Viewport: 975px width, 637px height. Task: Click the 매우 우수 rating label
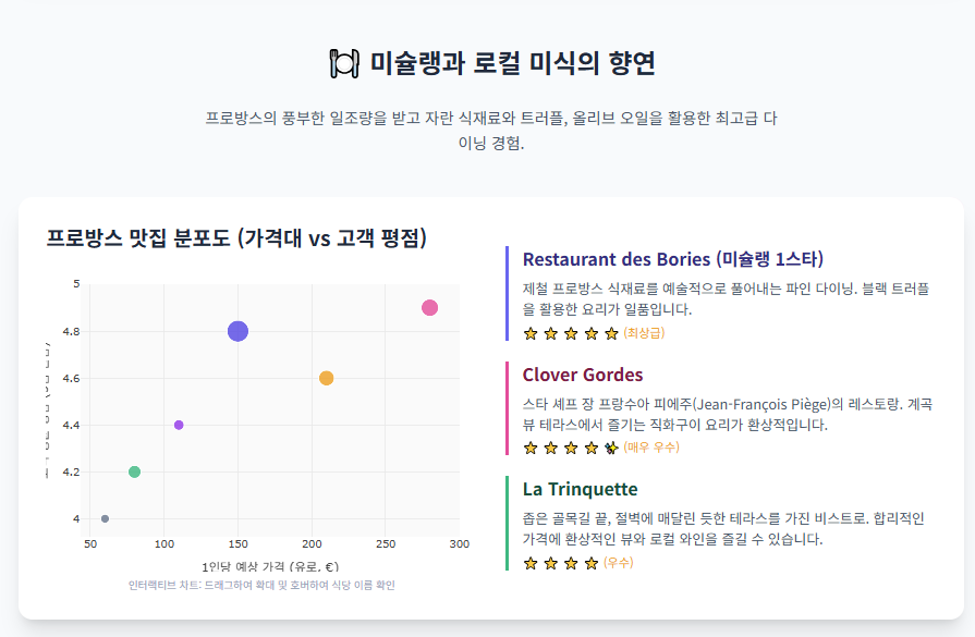pos(652,447)
